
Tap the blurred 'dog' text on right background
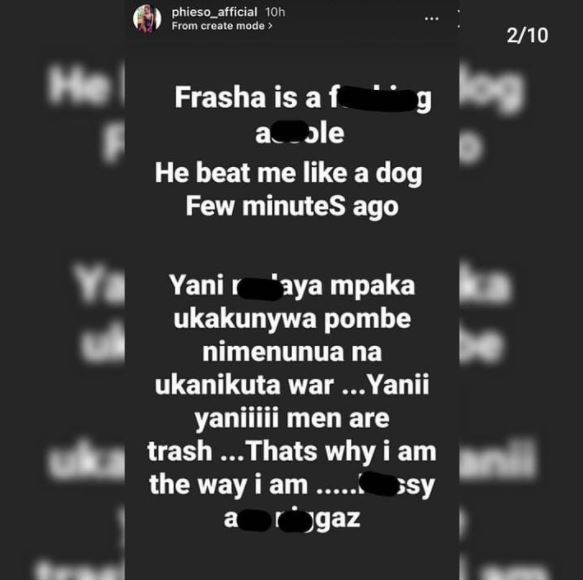(x=492, y=91)
